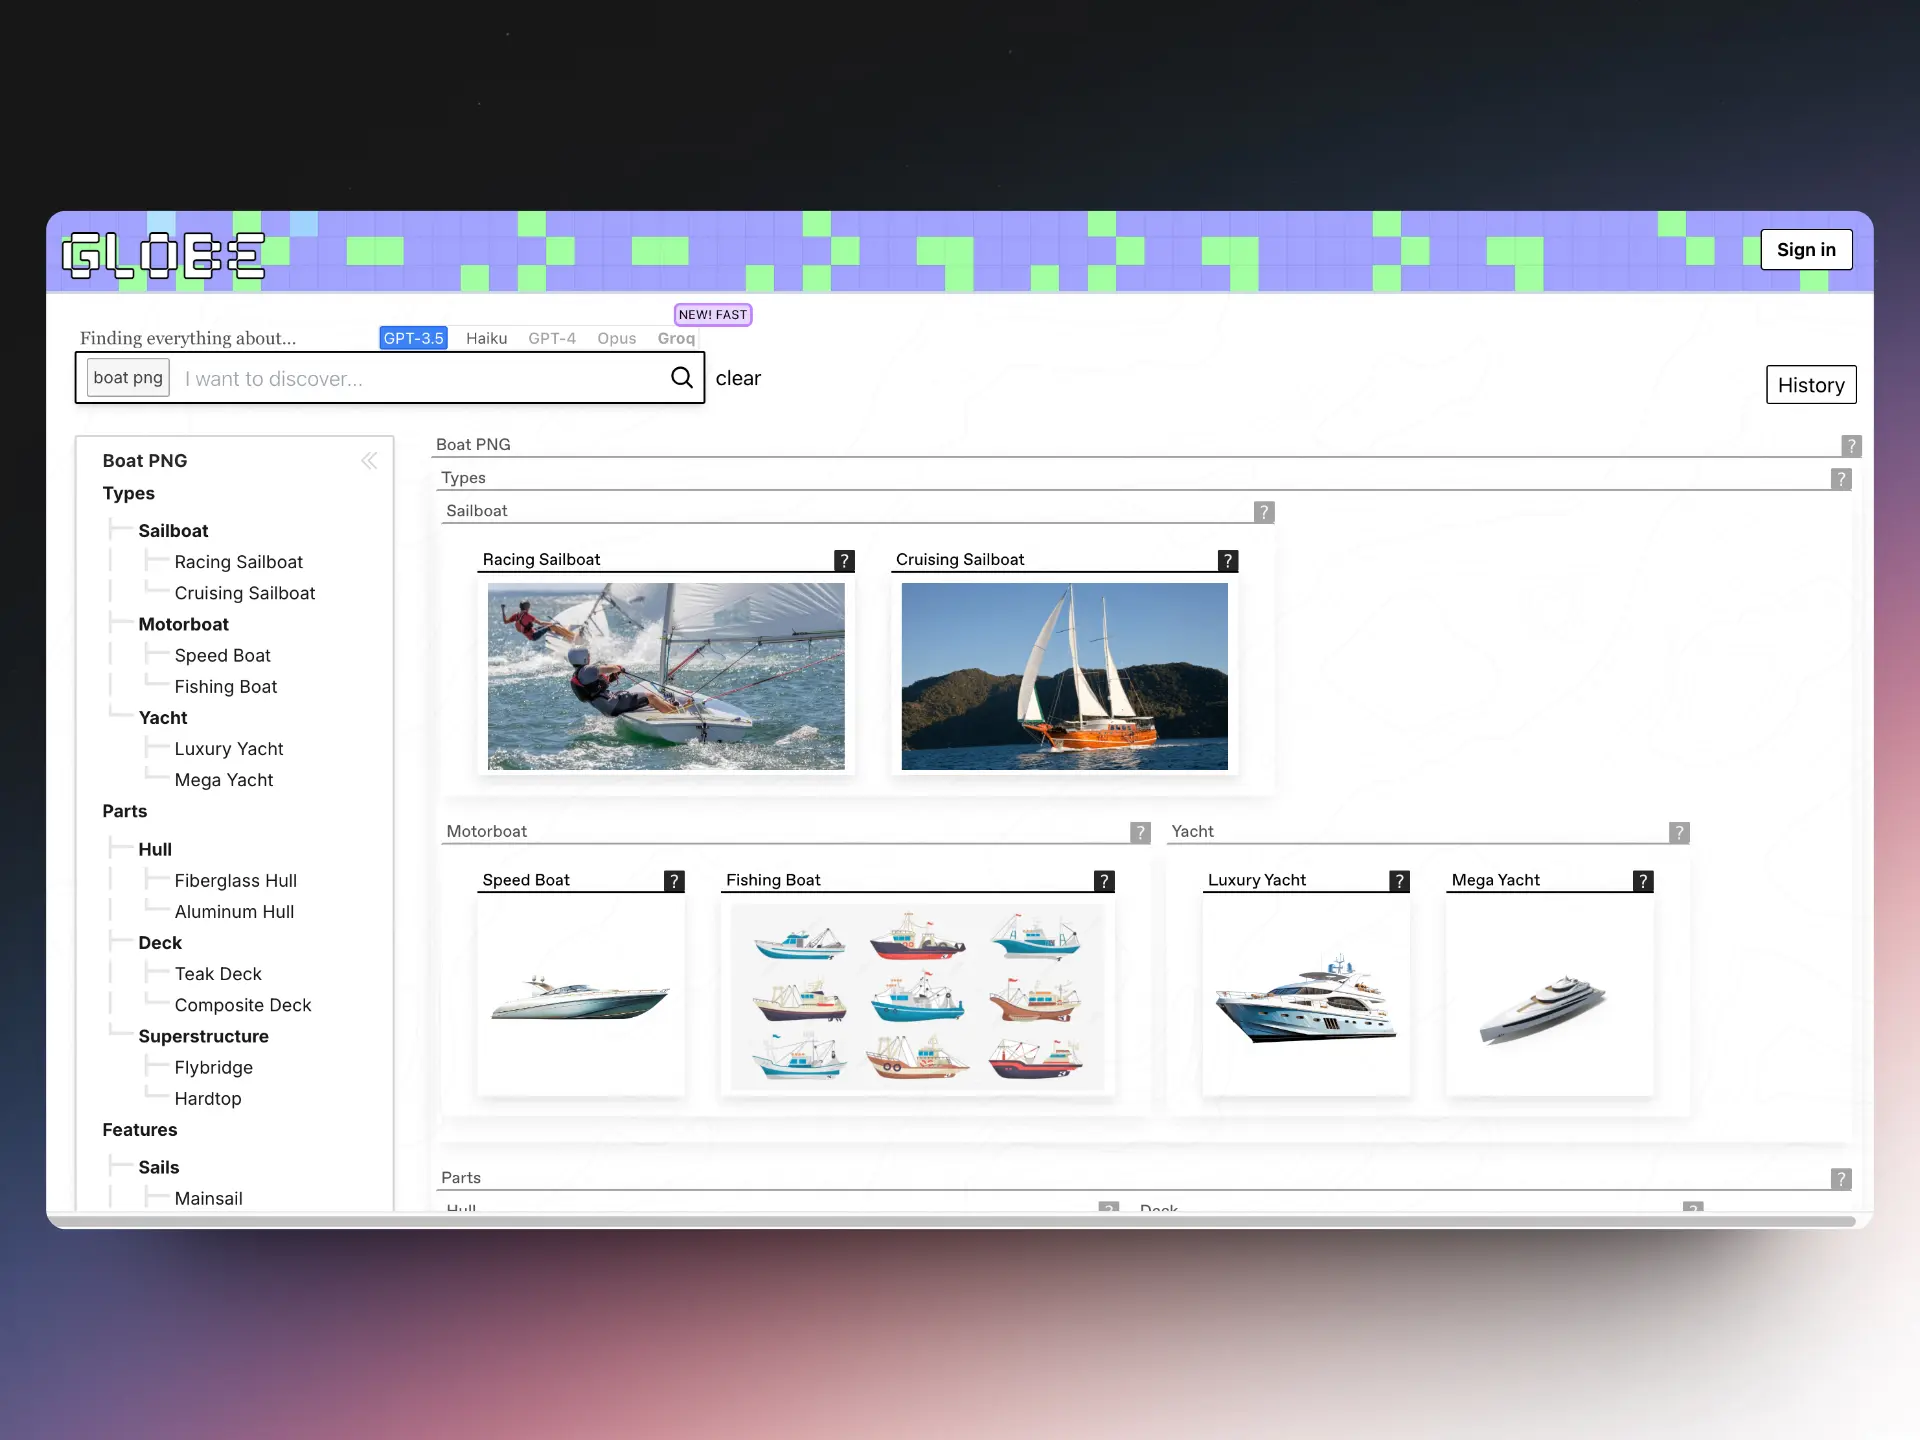
Task: Click the Mega Yacht question mark icon
Action: point(1642,881)
